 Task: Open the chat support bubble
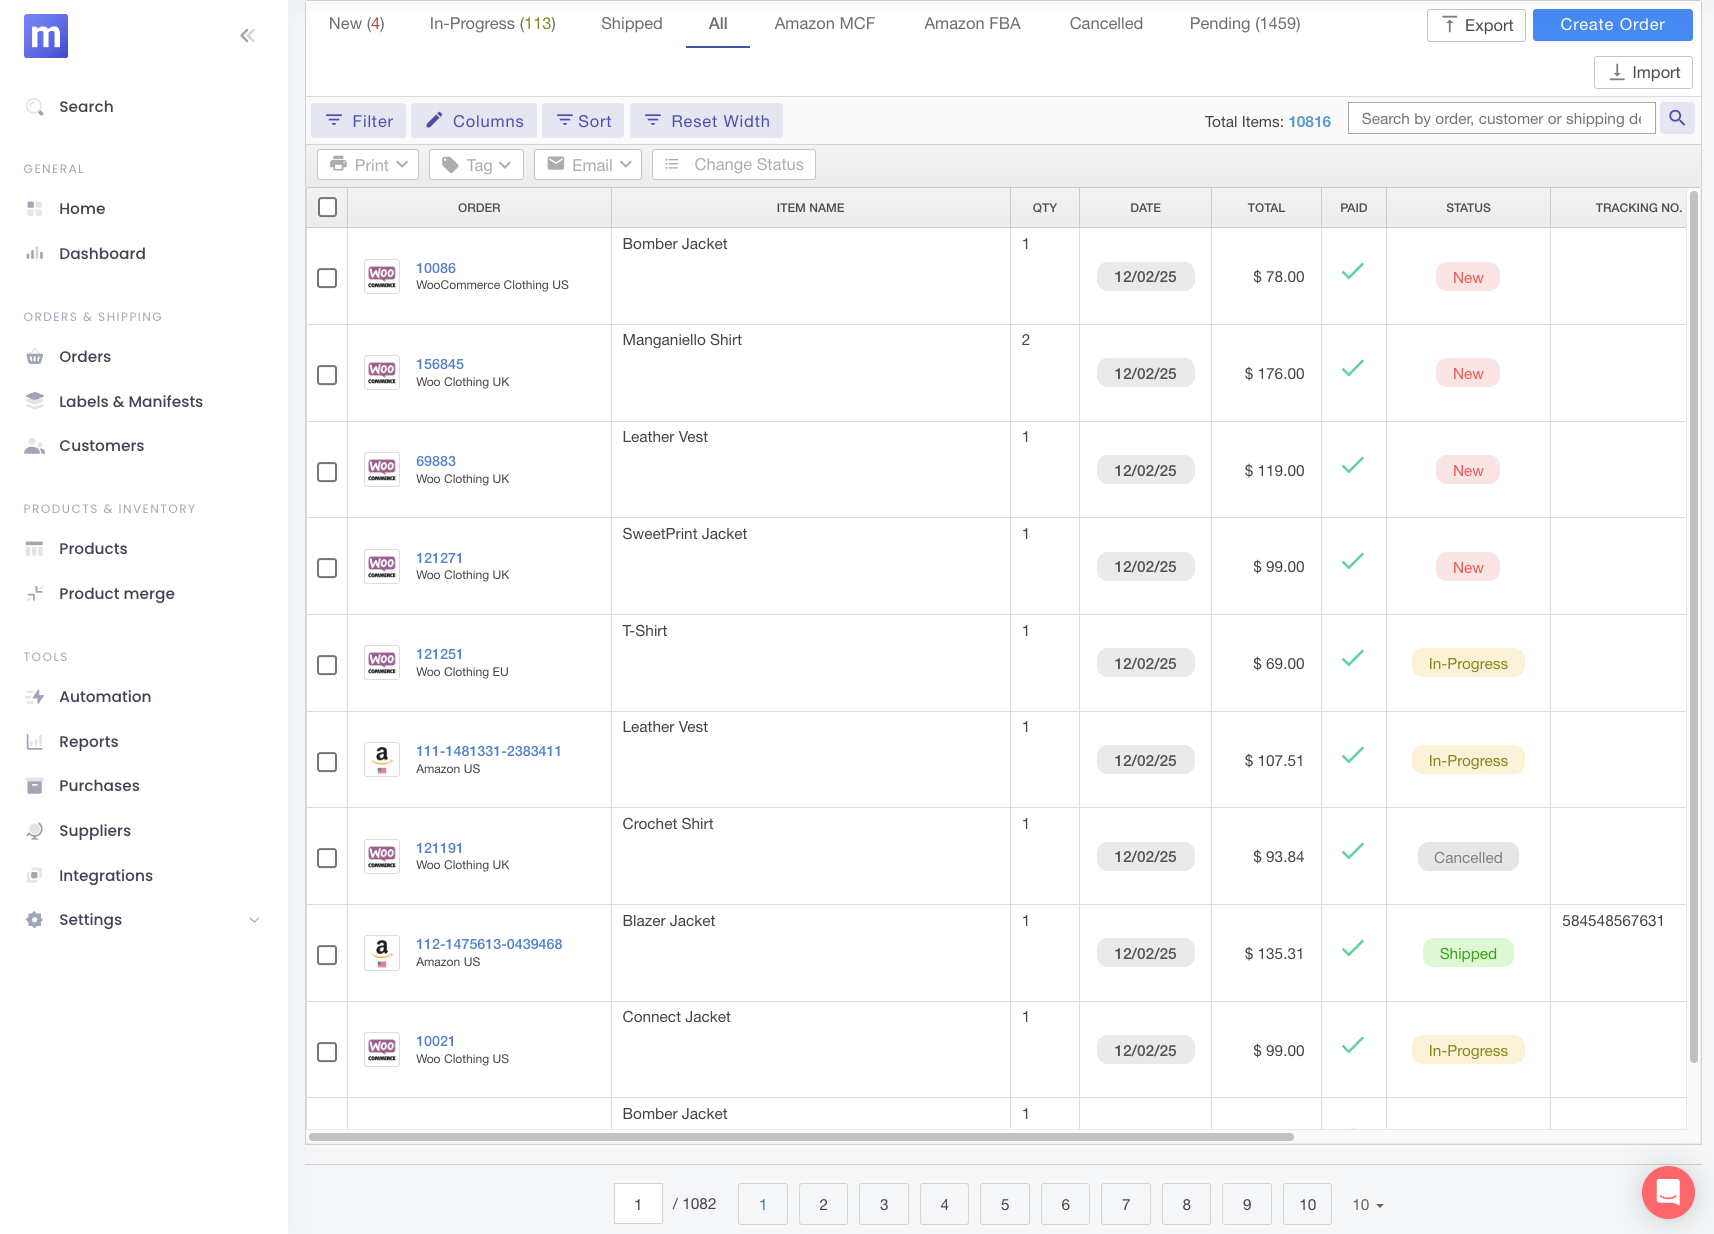1666,1192
